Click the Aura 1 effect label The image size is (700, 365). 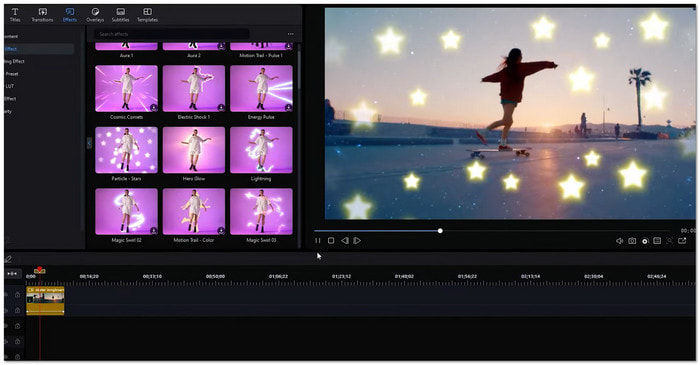tap(126, 55)
